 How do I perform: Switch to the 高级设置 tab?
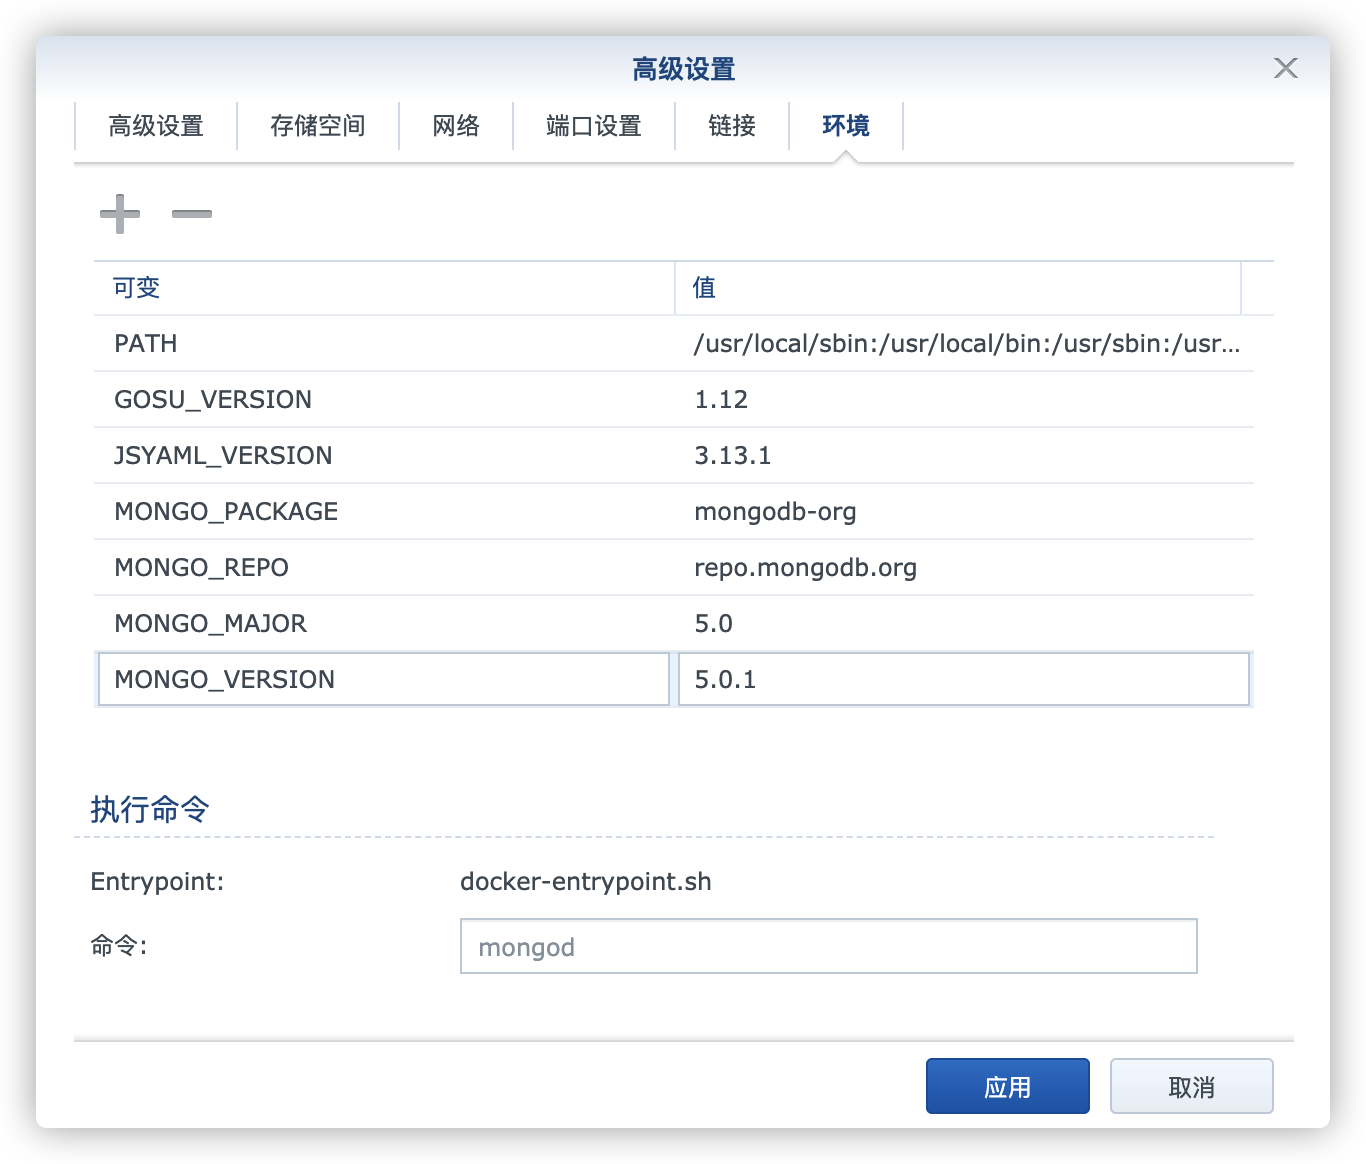[156, 126]
